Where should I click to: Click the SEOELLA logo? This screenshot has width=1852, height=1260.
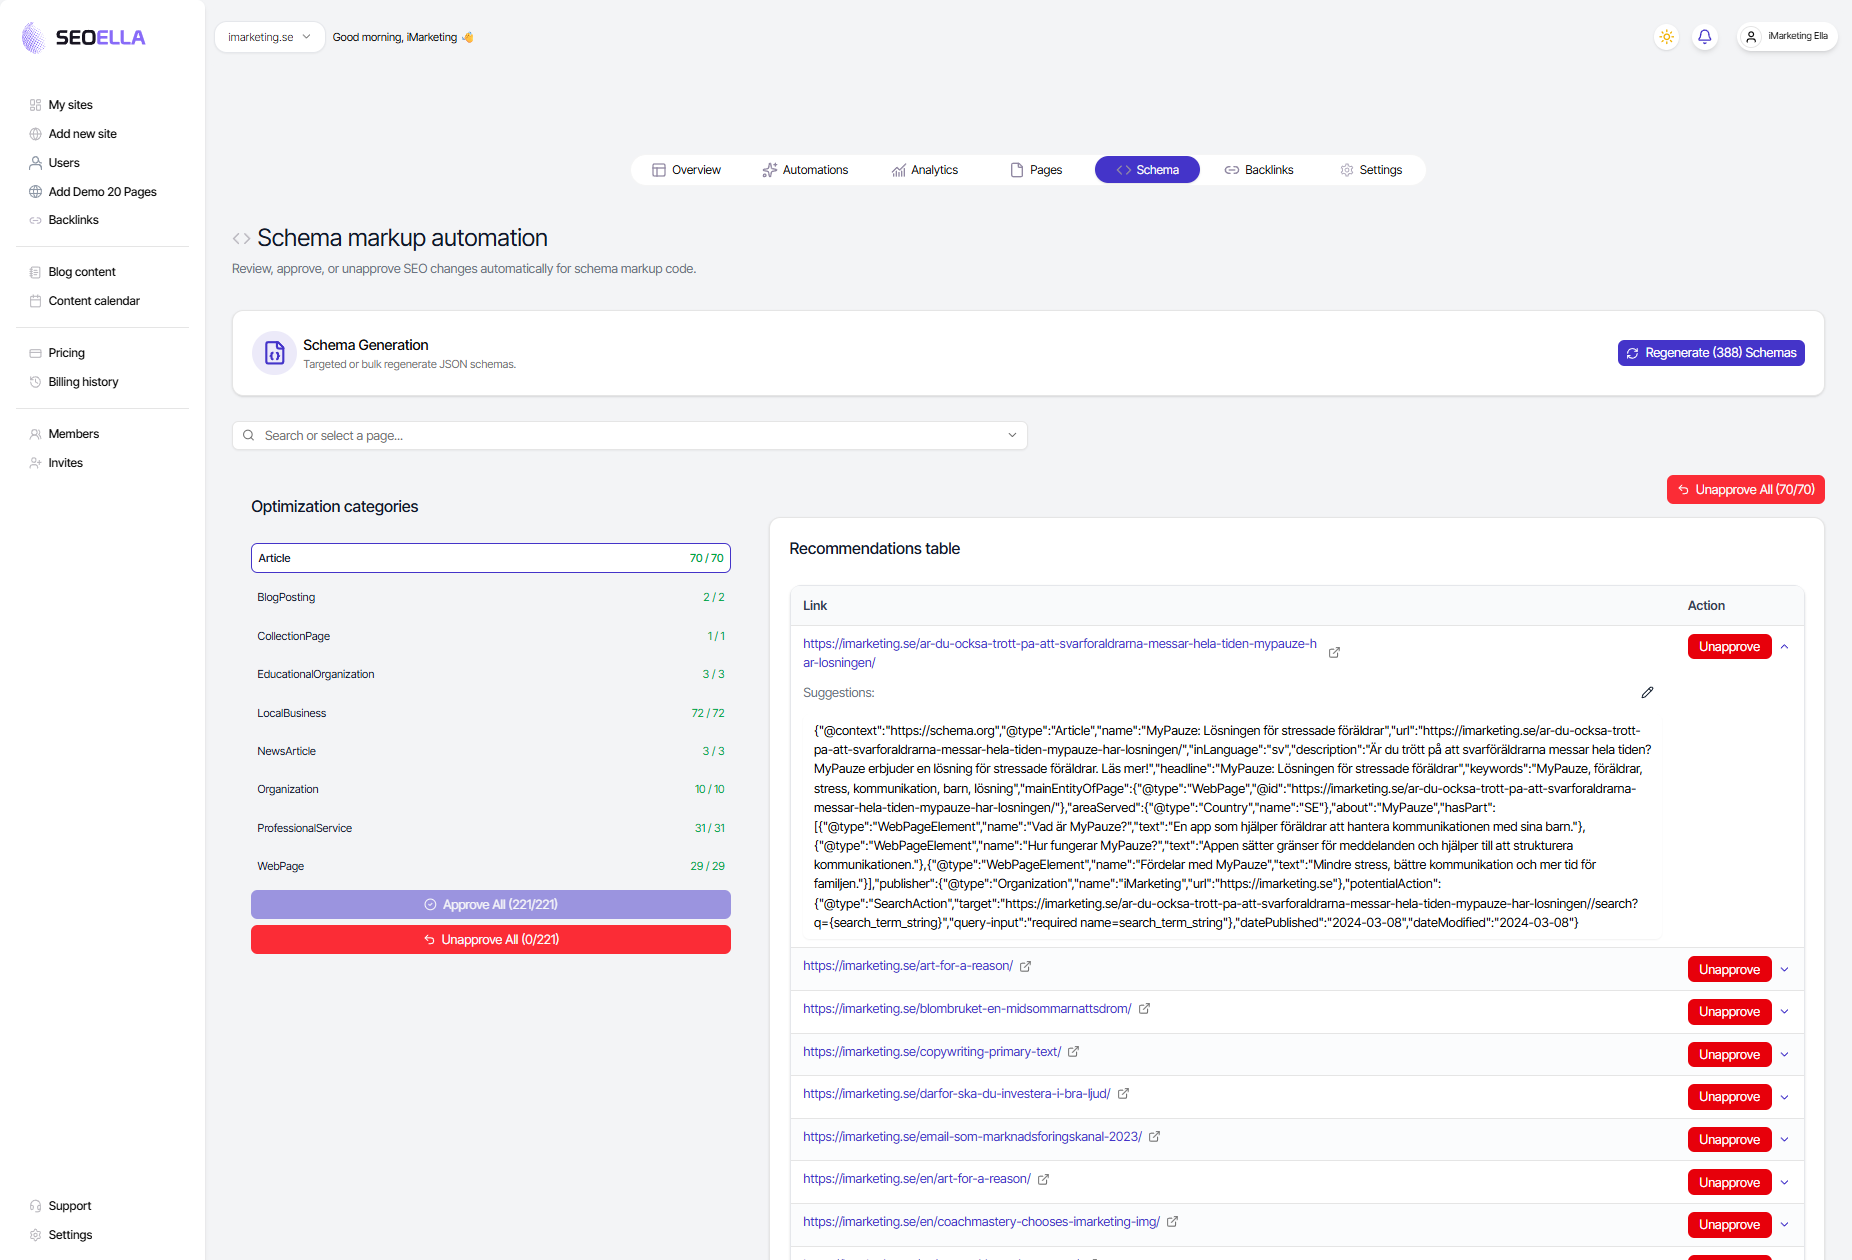(x=84, y=38)
